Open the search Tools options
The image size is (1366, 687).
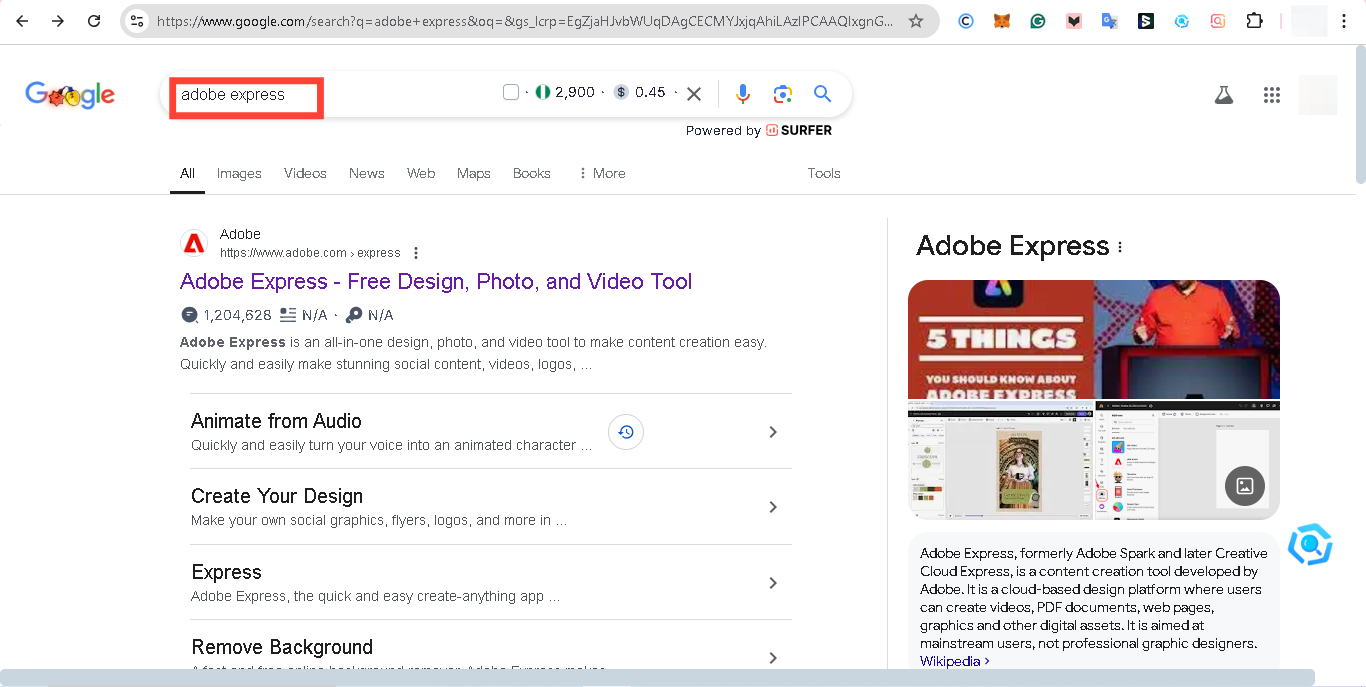click(824, 173)
